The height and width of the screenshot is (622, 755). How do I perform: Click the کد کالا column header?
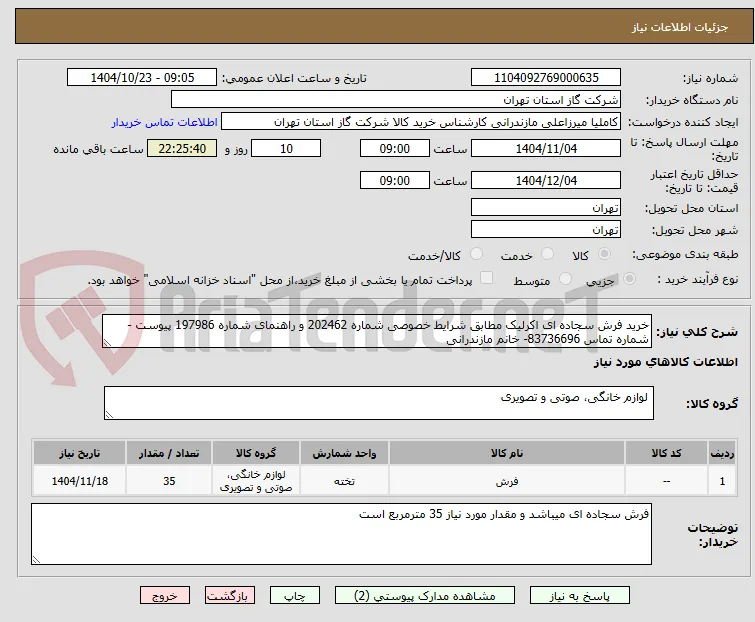click(x=666, y=453)
